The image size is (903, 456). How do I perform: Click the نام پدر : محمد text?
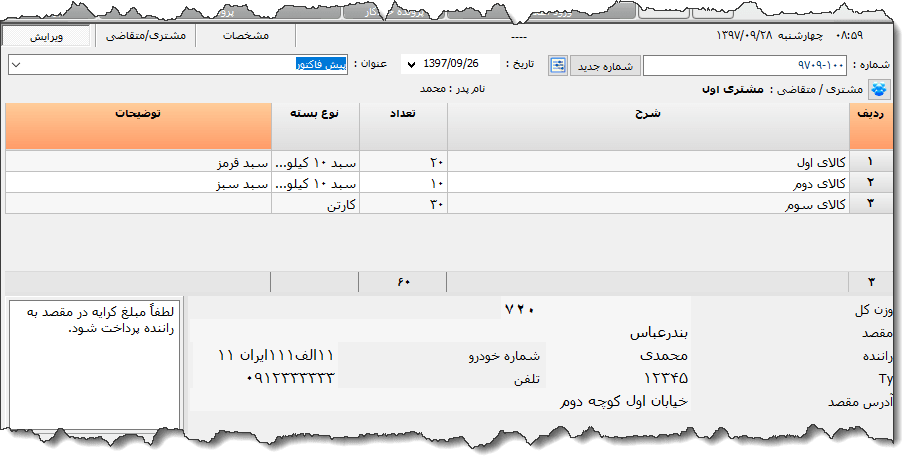(x=452, y=89)
